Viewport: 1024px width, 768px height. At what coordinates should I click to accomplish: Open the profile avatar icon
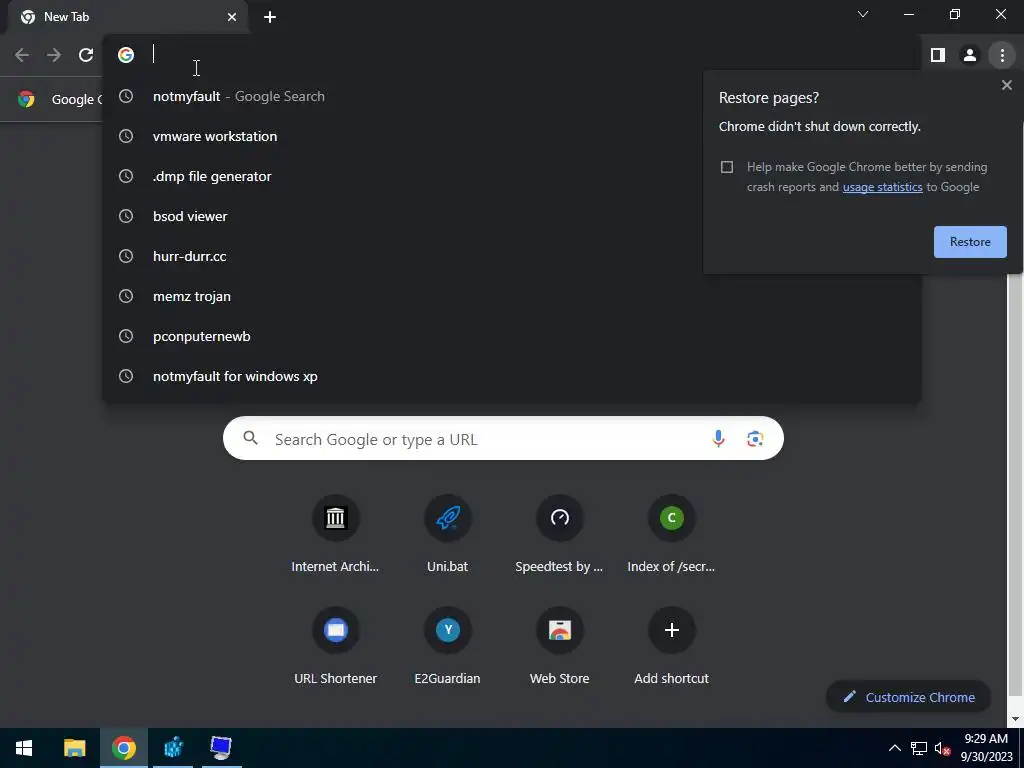(970, 56)
